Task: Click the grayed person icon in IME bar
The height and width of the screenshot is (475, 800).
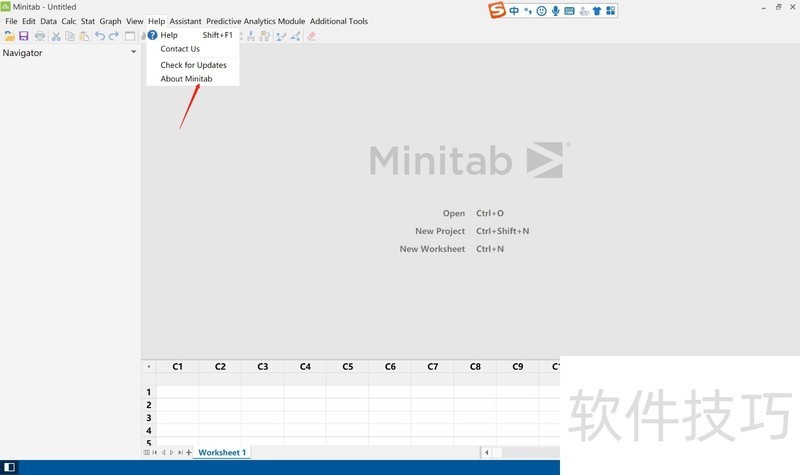Action: tap(584, 11)
